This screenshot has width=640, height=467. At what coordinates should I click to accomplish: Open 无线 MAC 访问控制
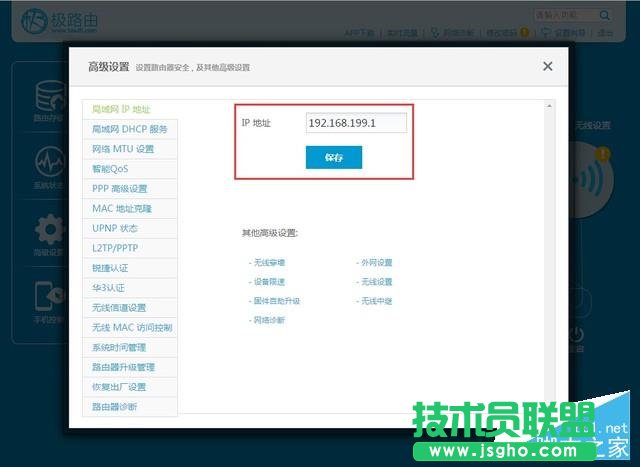(x=130, y=327)
